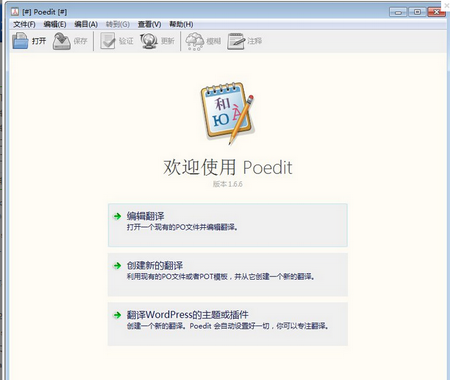Click the green arrow beside 翻译WordPress的主题或插件
Image resolution: width=450 pixels, height=380 pixels.
(117, 315)
